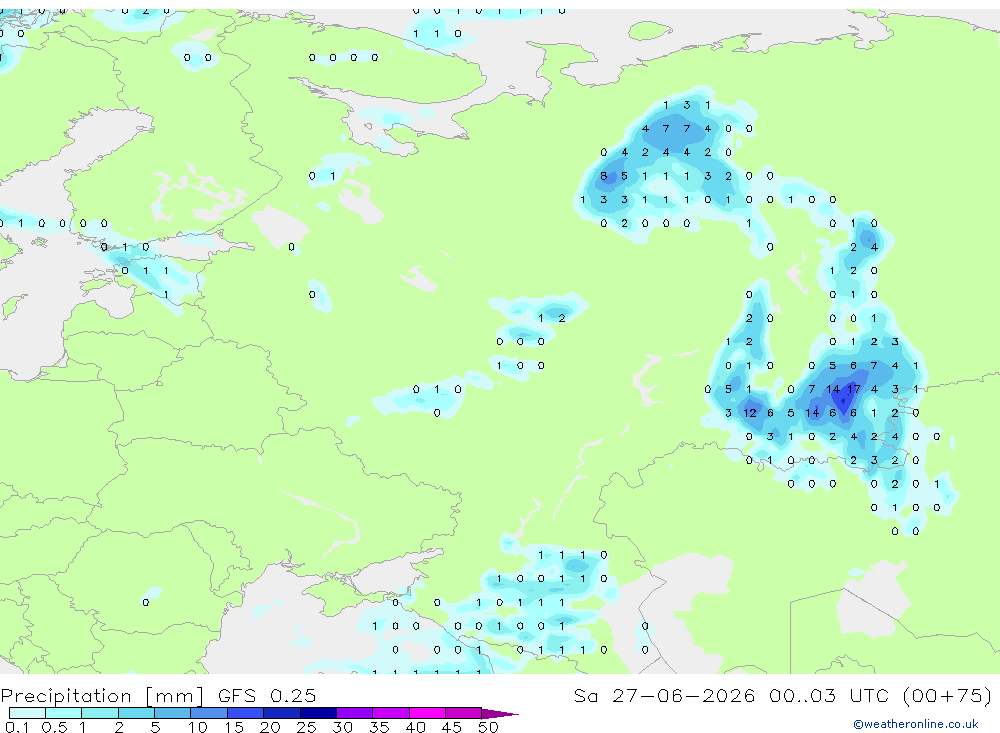Pick the 45–50 mm legend swatch
1000x733 pixels.
click(463, 713)
